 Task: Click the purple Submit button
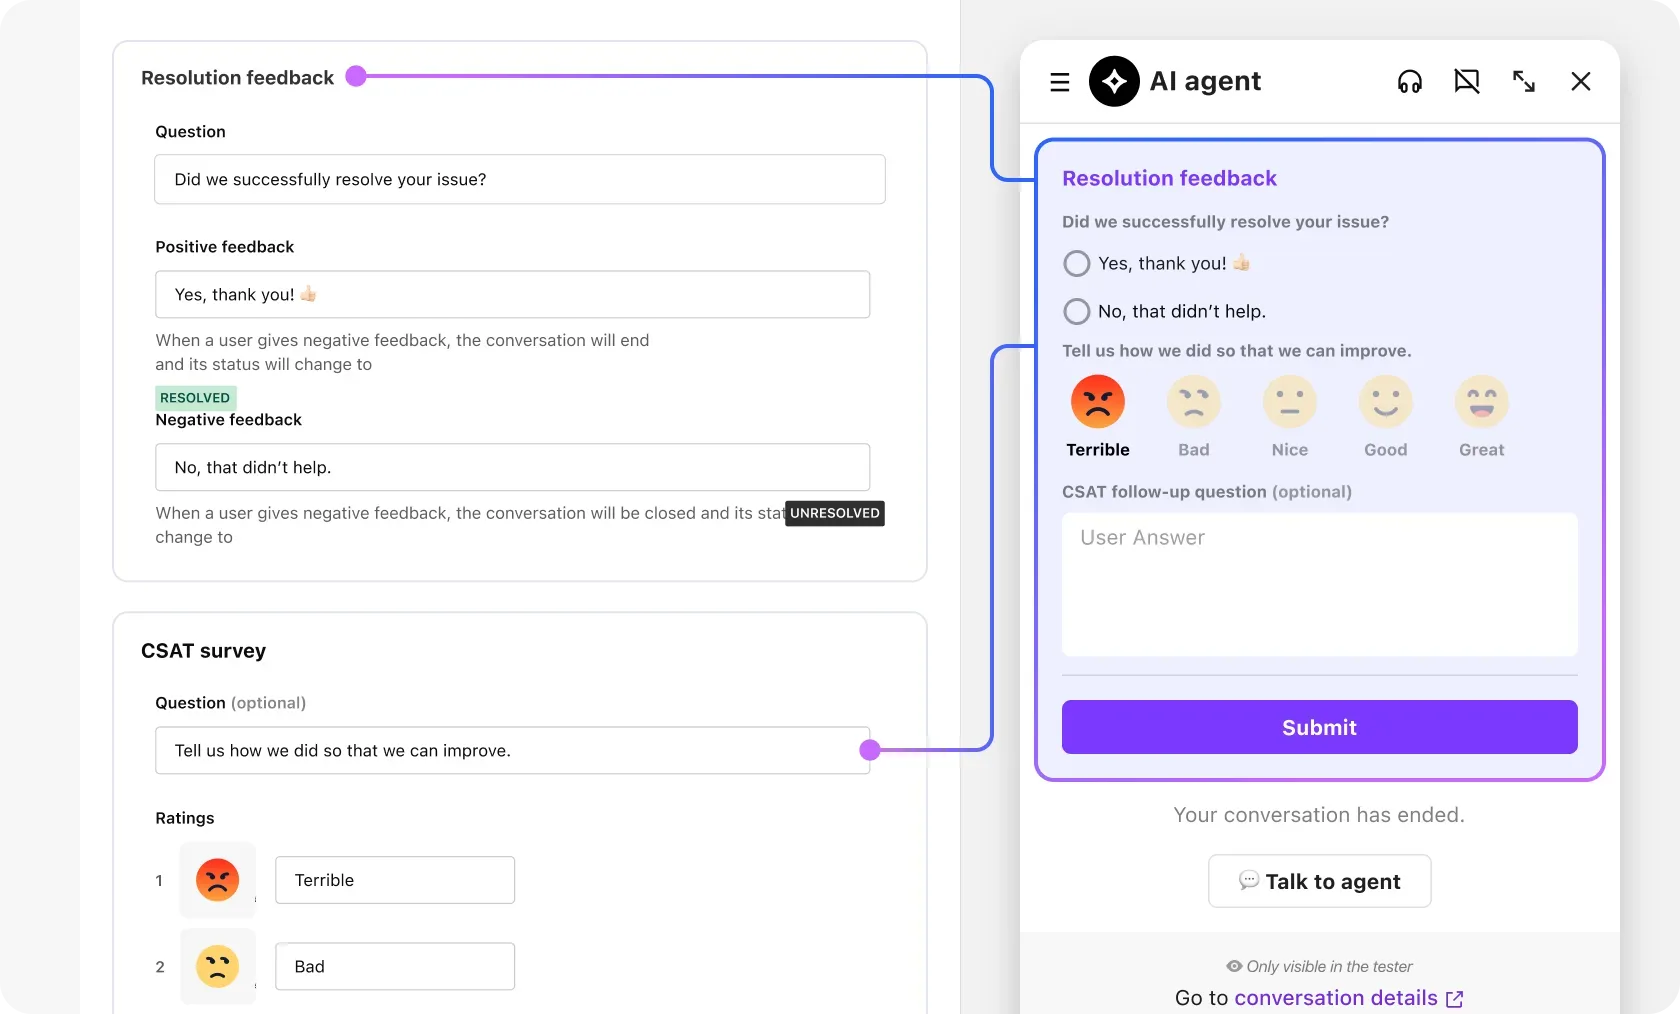coord(1318,727)
